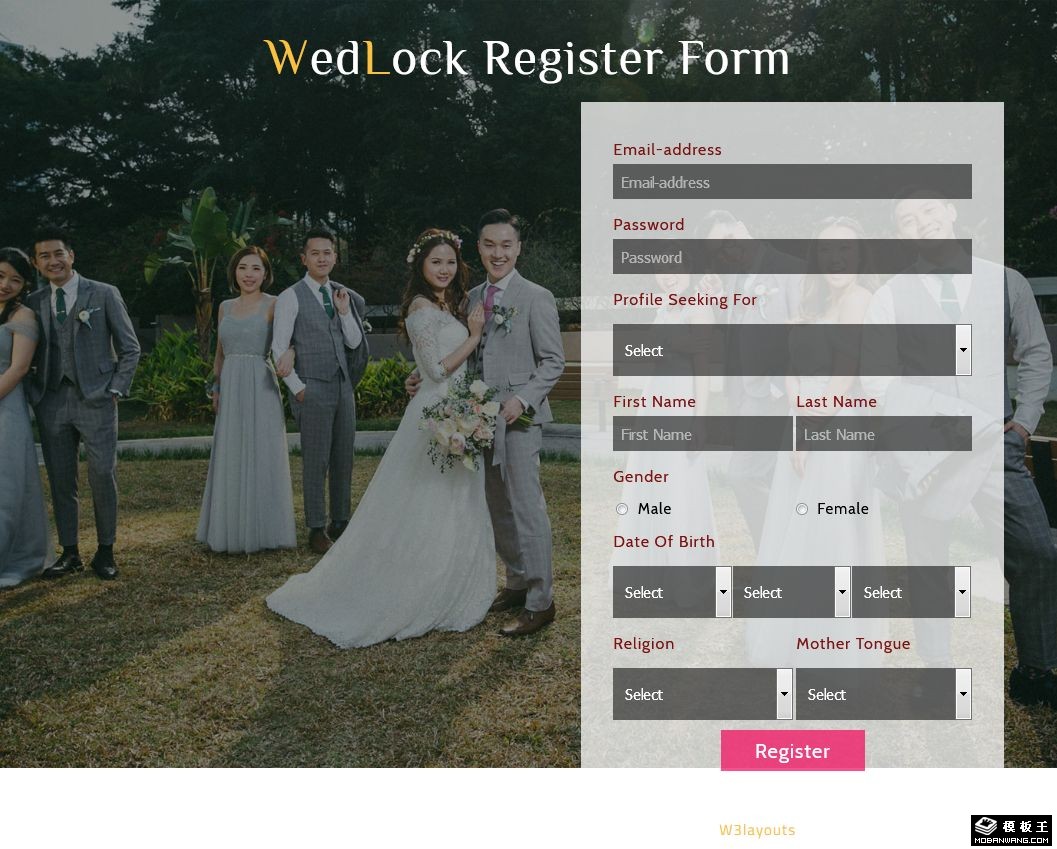1057x849 pixels.
Task: Click the mobanwang.com watermark logo
Action: (1012, 831)
